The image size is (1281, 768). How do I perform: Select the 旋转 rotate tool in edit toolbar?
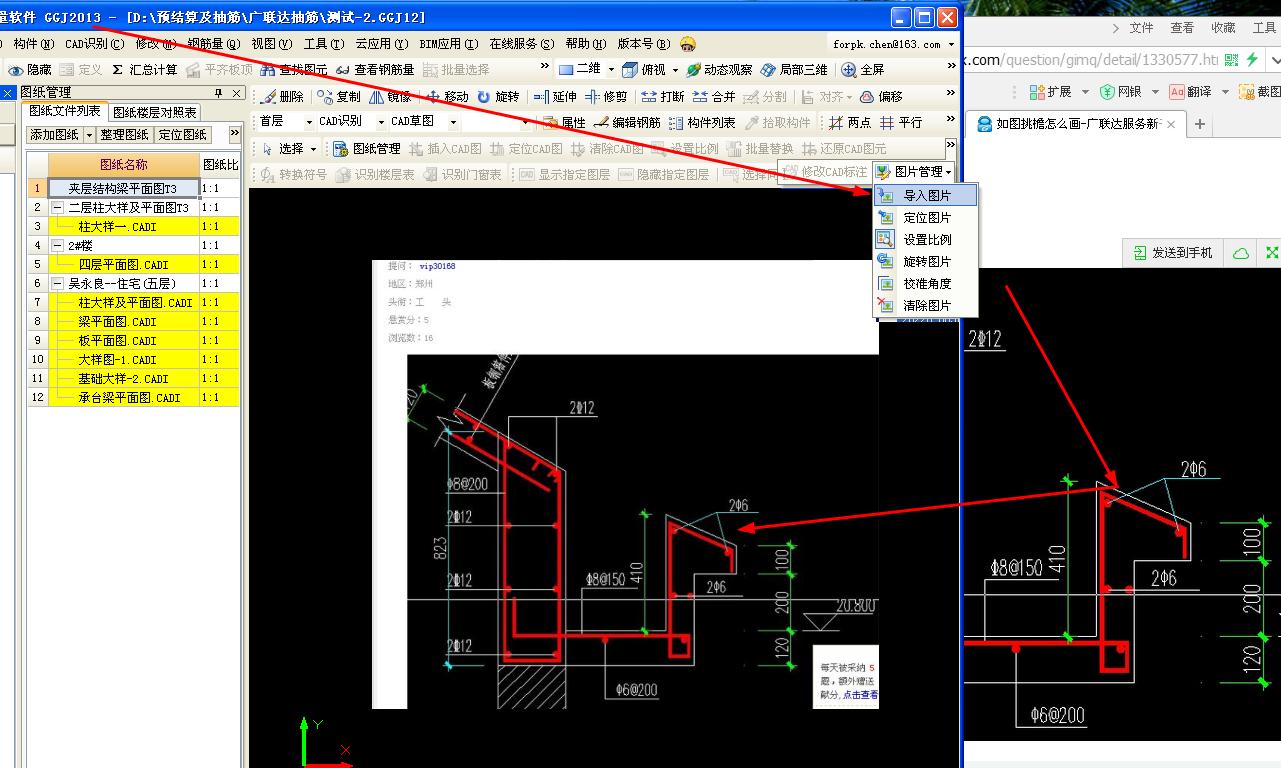coord(498,97)
